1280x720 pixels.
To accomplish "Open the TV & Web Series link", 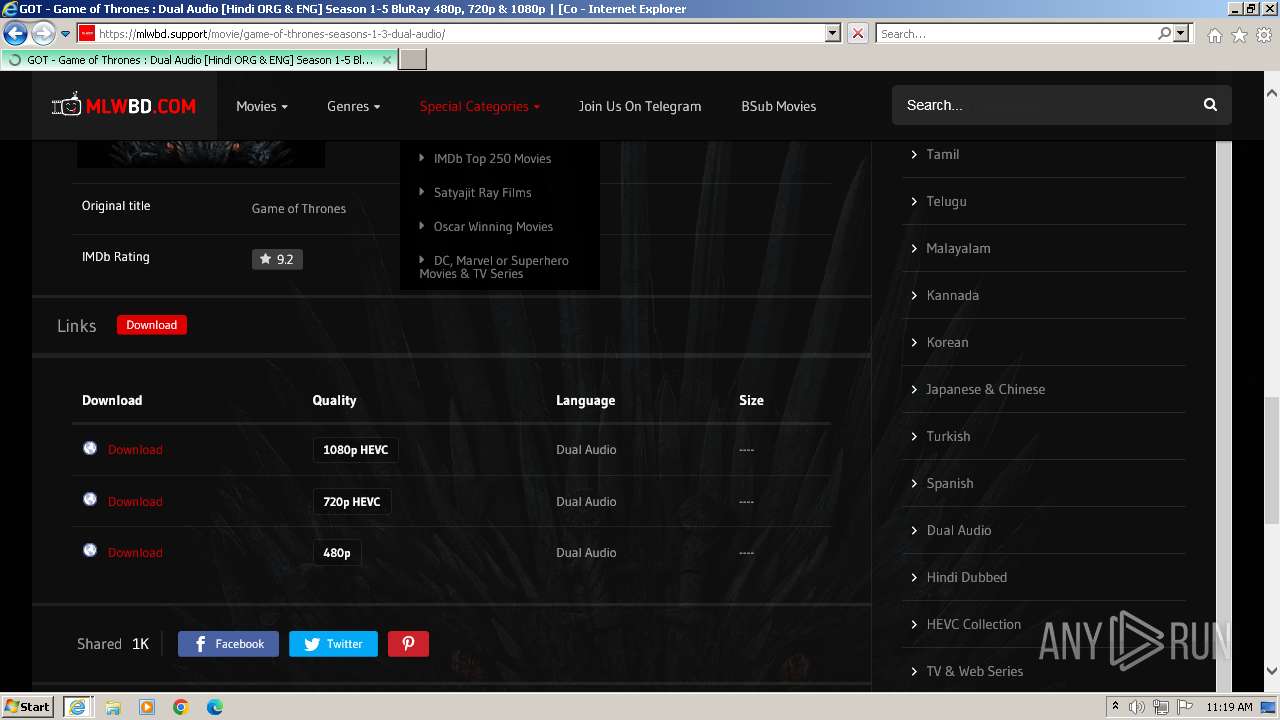I will coord(974,671).
